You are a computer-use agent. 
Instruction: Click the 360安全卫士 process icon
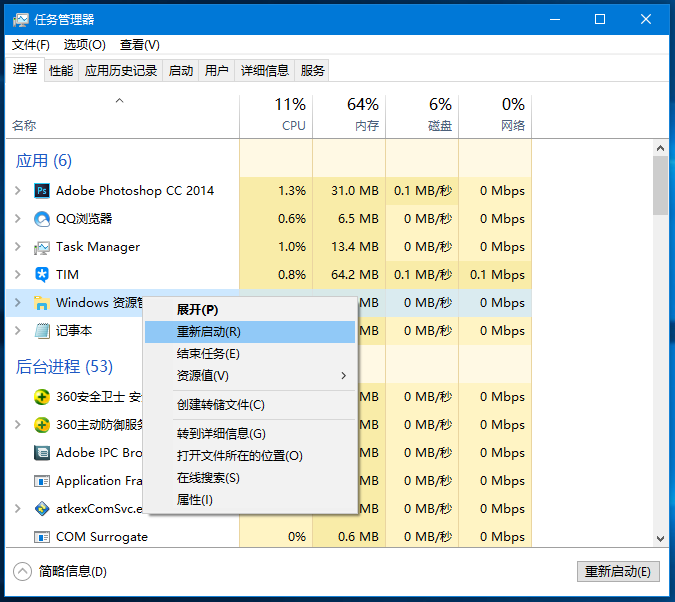point(42,397)
